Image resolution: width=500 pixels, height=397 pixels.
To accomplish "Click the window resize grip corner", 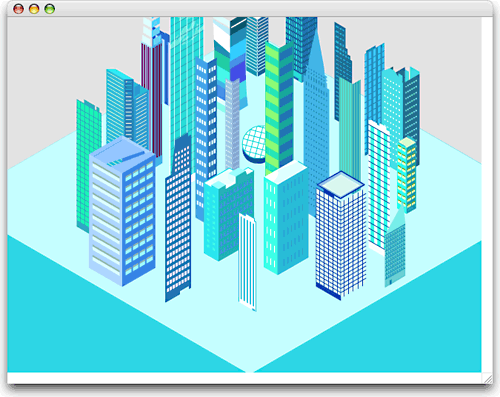I will click(x=487, y=378).
